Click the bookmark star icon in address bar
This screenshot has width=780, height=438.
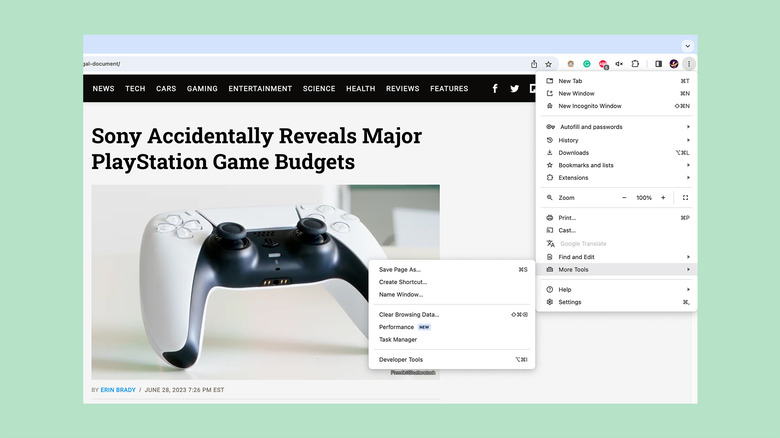tap(548, 64)
